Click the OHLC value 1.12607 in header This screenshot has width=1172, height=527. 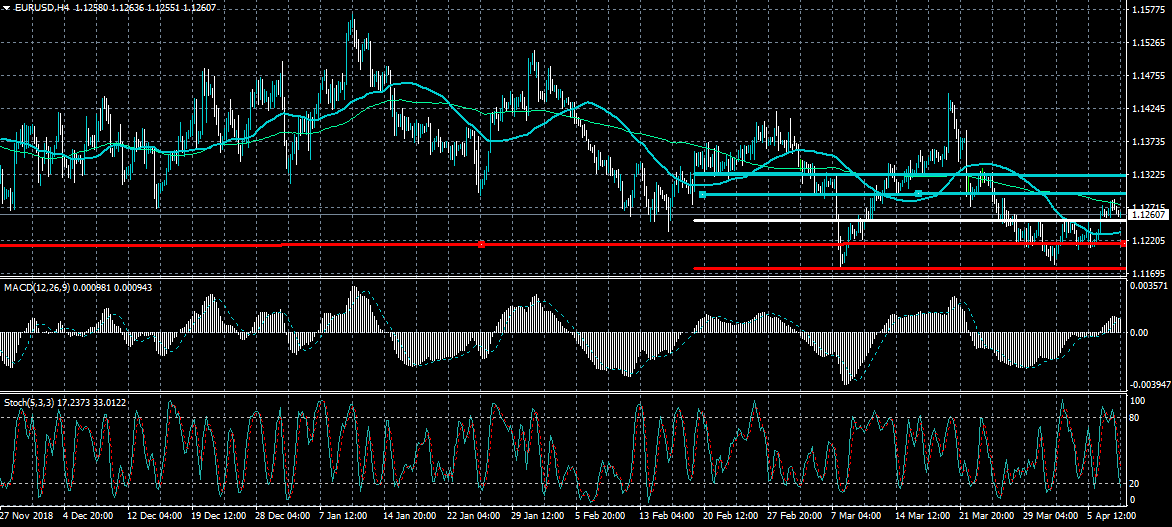[x=199, y=8]
